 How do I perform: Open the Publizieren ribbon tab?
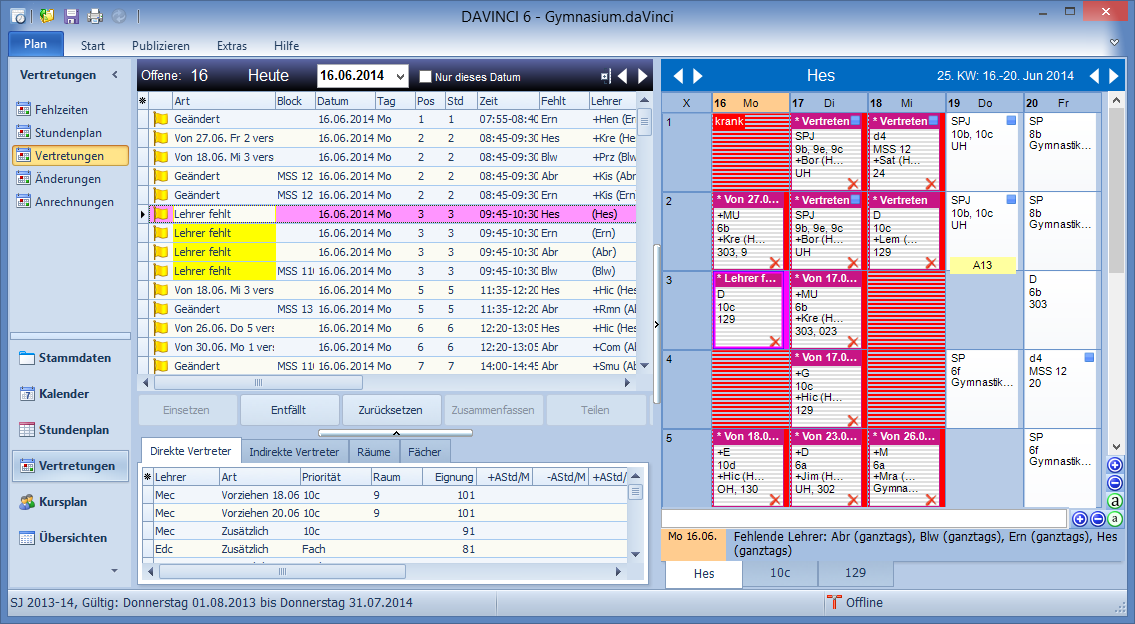point(161,46)
